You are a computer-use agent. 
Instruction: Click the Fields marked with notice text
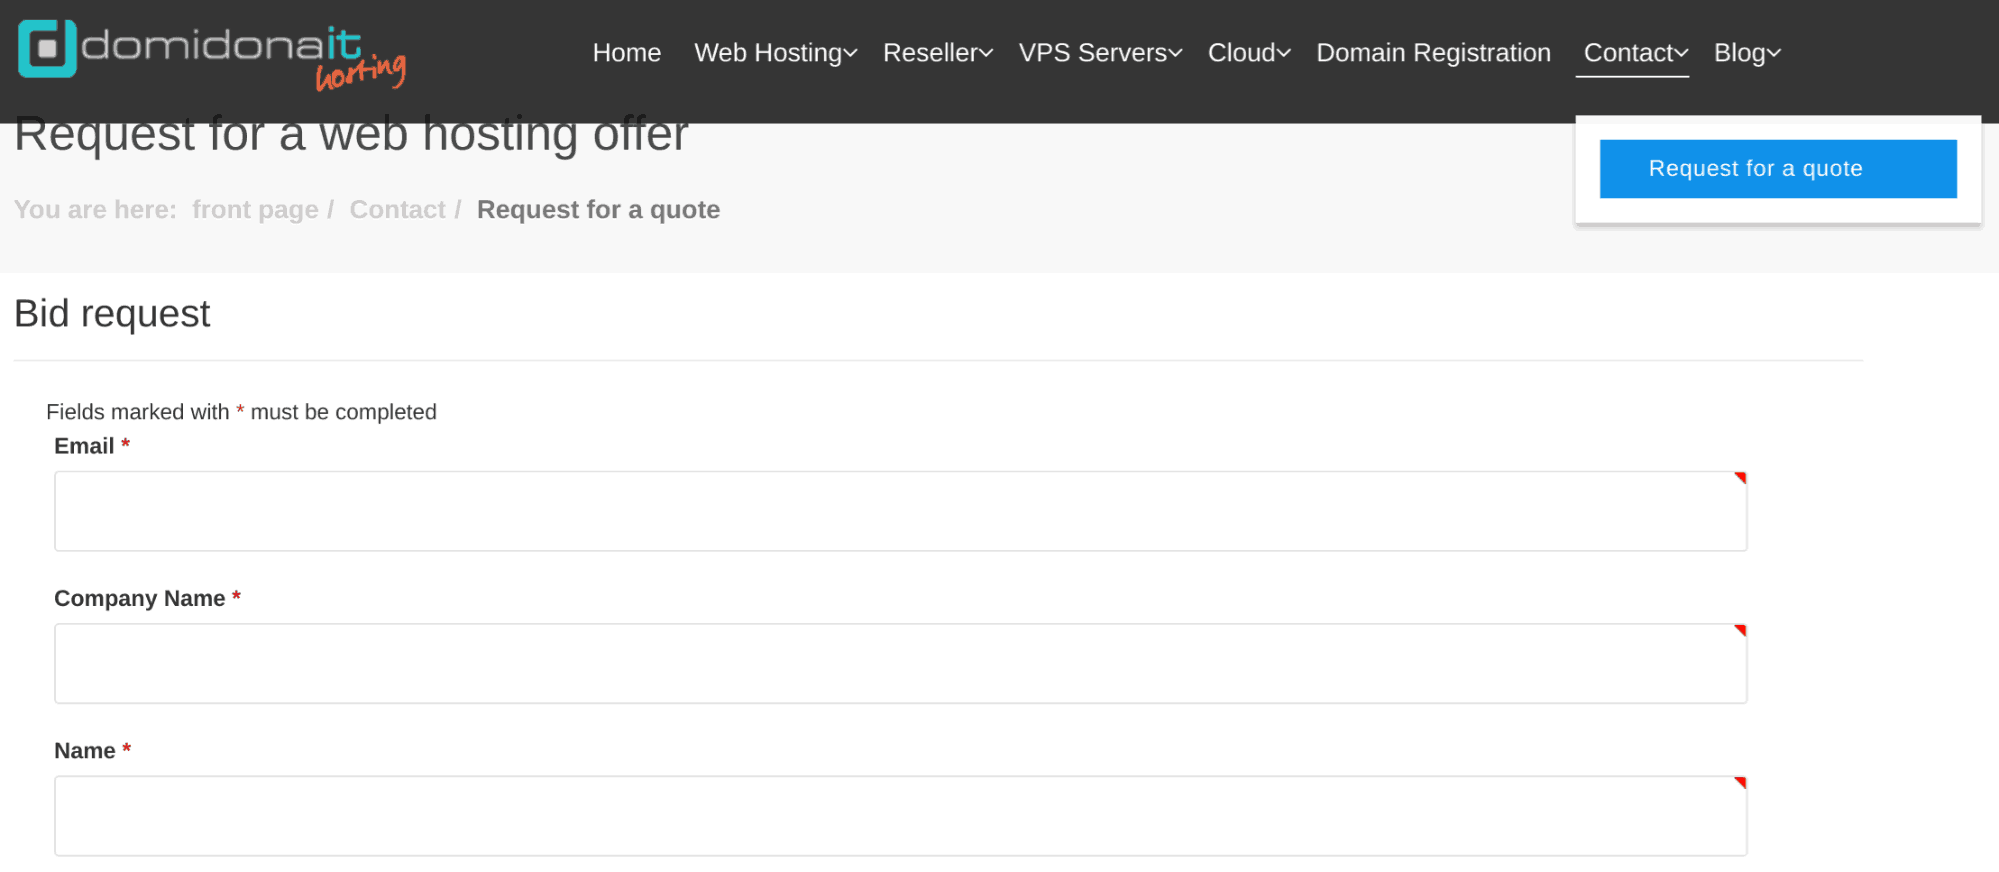click(241, 412)
